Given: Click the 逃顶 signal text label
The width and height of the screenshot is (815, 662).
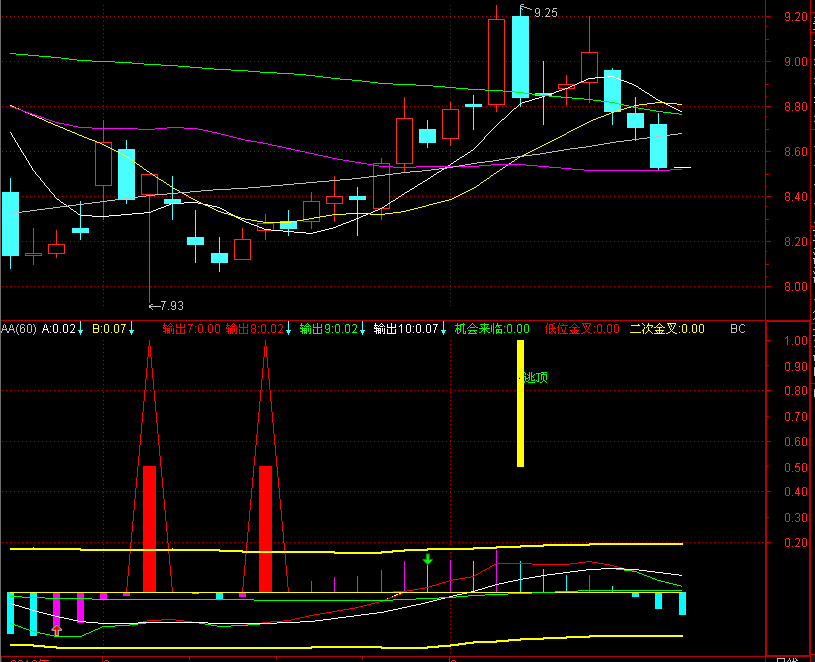Looking at the screenshot, I should pos(536,378).
